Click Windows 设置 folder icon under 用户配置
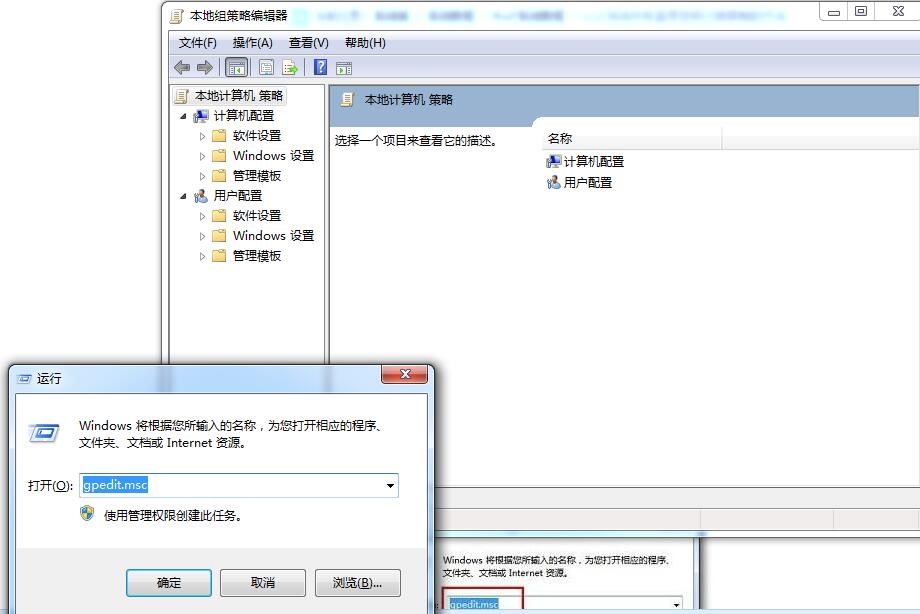 coord(219,235)
